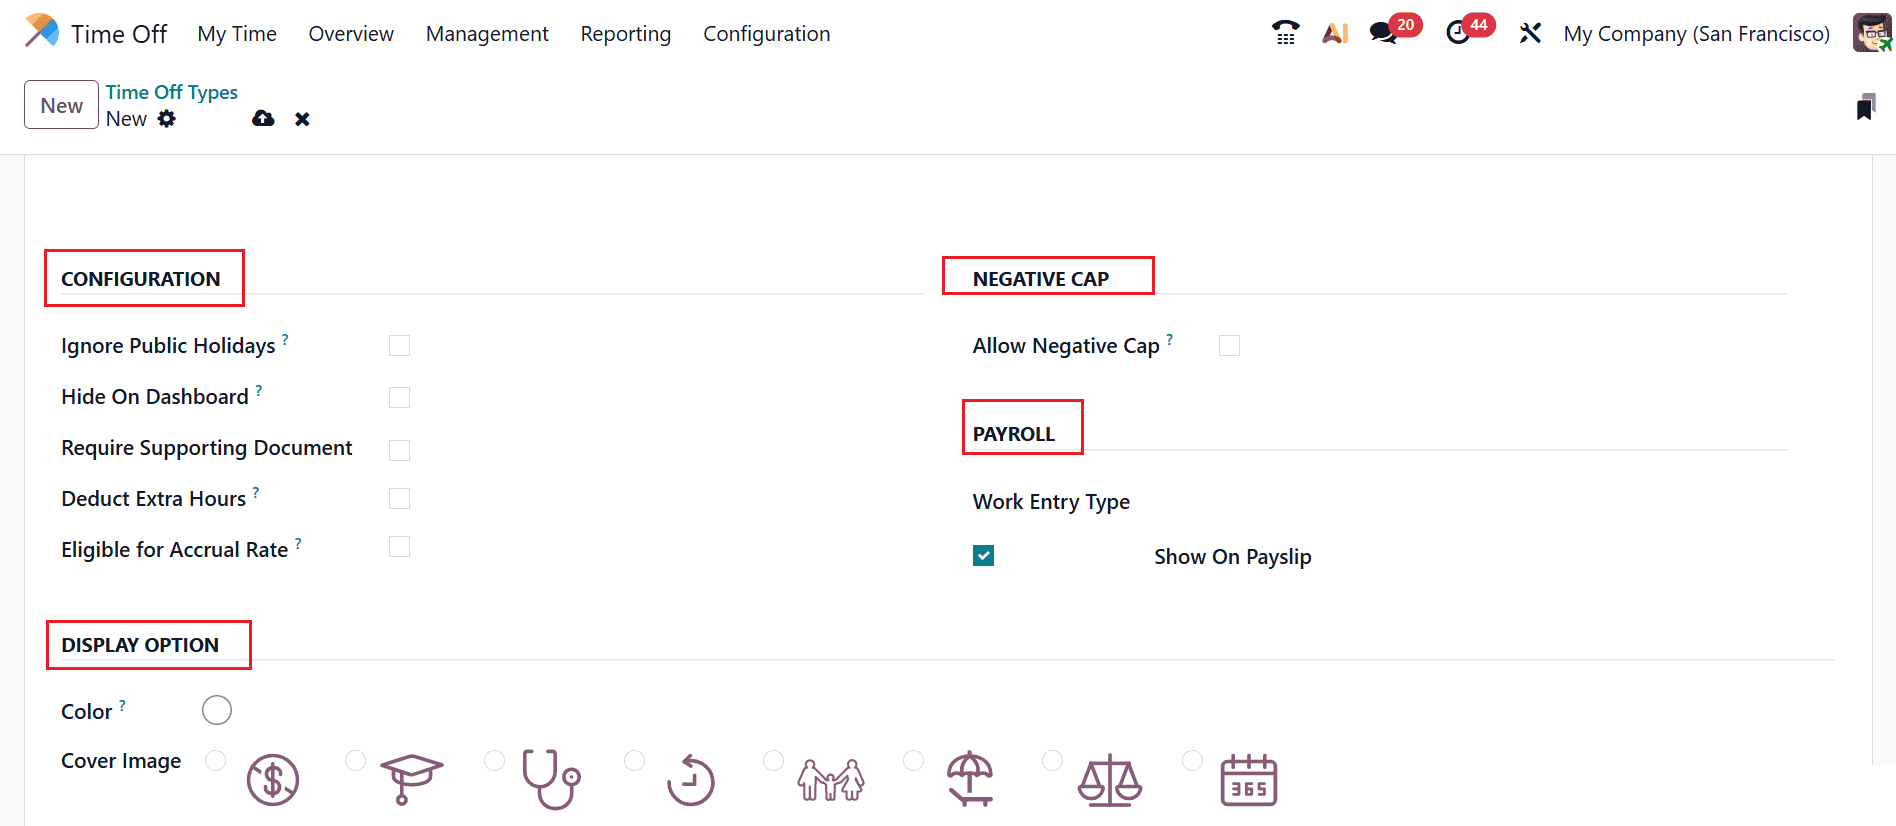Enable Deduct Extra Hours checkbox

[x=399, y=498]
